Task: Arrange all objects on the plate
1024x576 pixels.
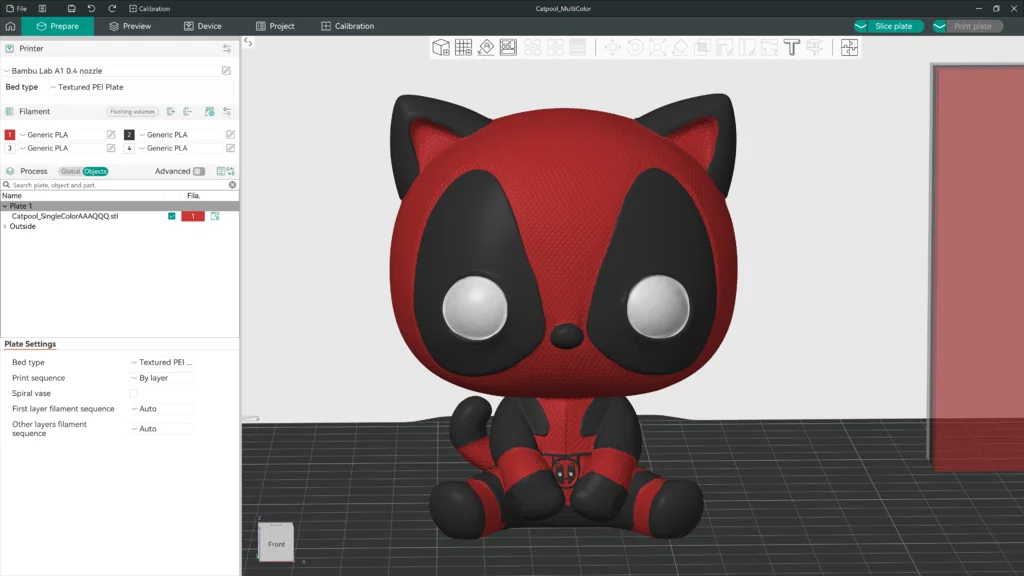Action: pos(508,47)
